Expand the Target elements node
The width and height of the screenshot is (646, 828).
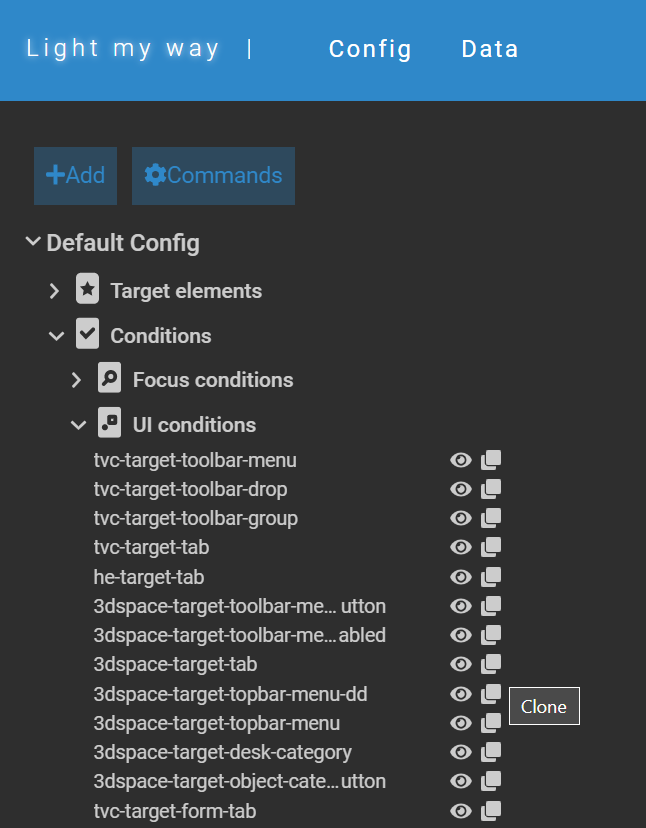(x=54, y=290)
